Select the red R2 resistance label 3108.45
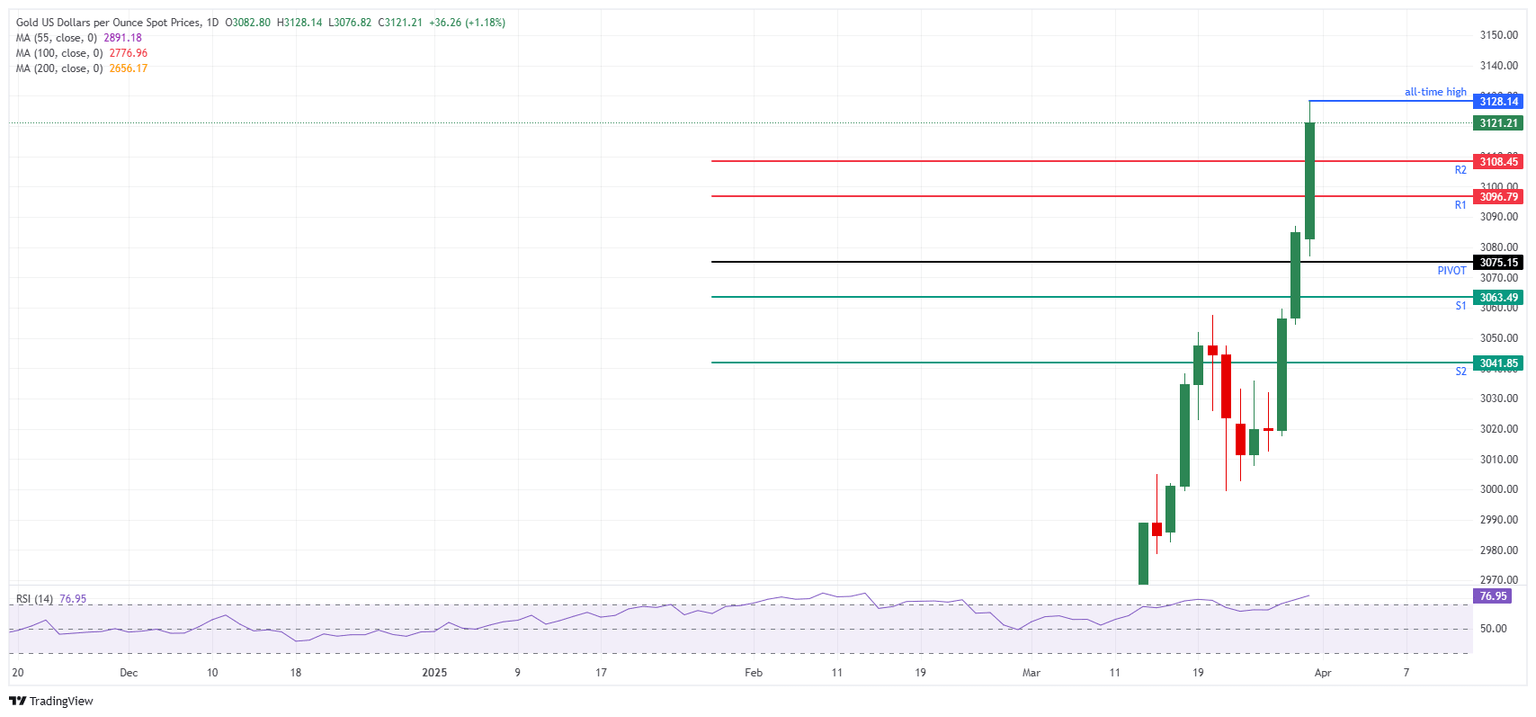This screenshot has width=1536, height=717. click(1498, 161)
